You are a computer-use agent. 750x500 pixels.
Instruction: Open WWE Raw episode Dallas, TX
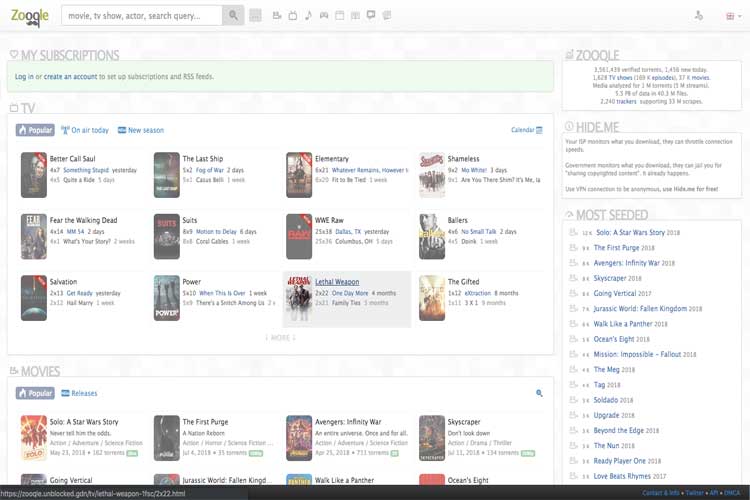pyautogui.click(x=348, y=232)
